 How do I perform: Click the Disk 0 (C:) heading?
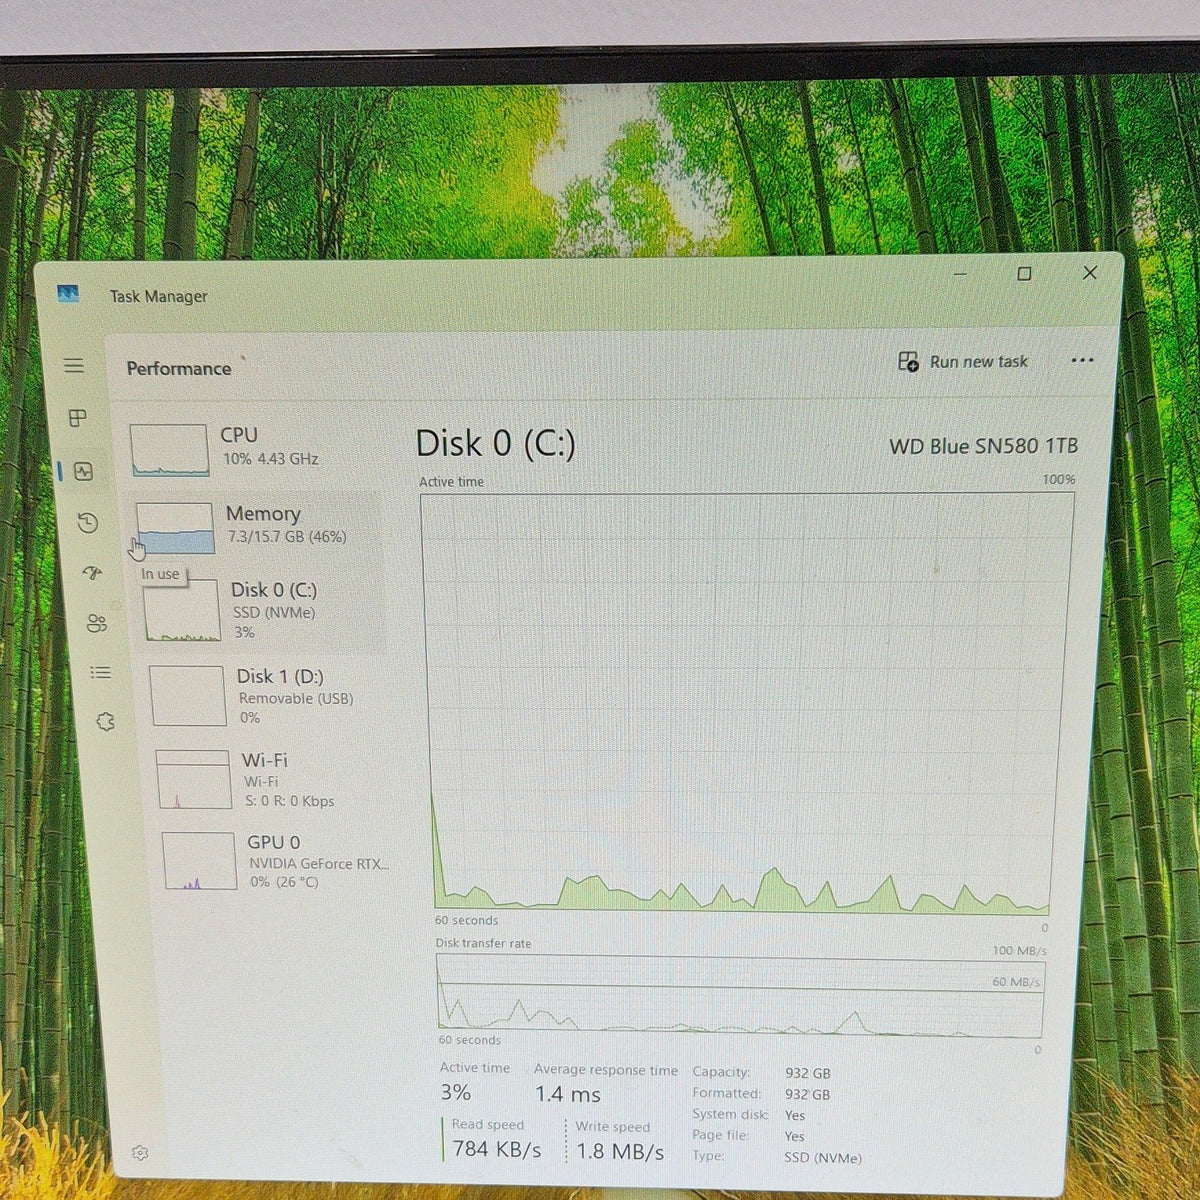(x=496, y=443)
